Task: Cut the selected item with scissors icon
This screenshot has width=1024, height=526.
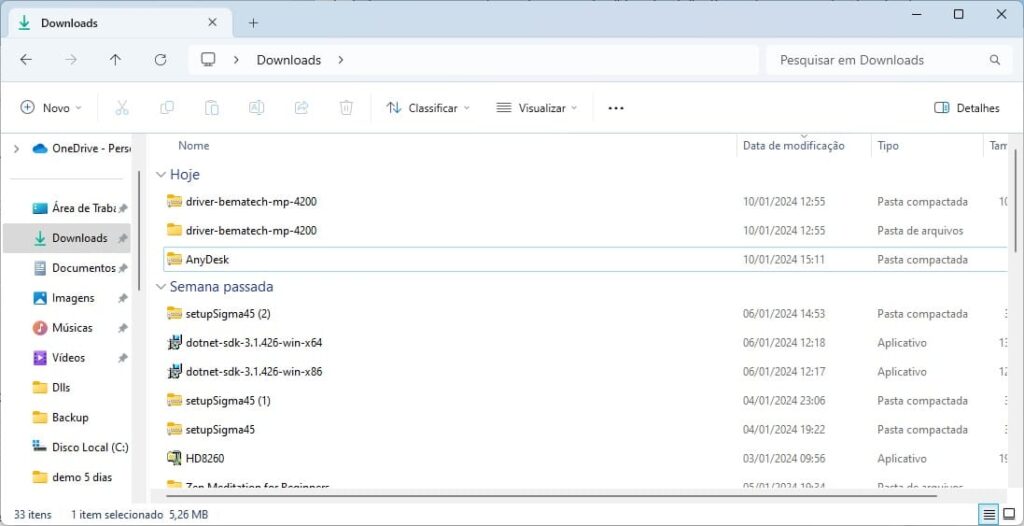Action: click(x=122, y=108)
